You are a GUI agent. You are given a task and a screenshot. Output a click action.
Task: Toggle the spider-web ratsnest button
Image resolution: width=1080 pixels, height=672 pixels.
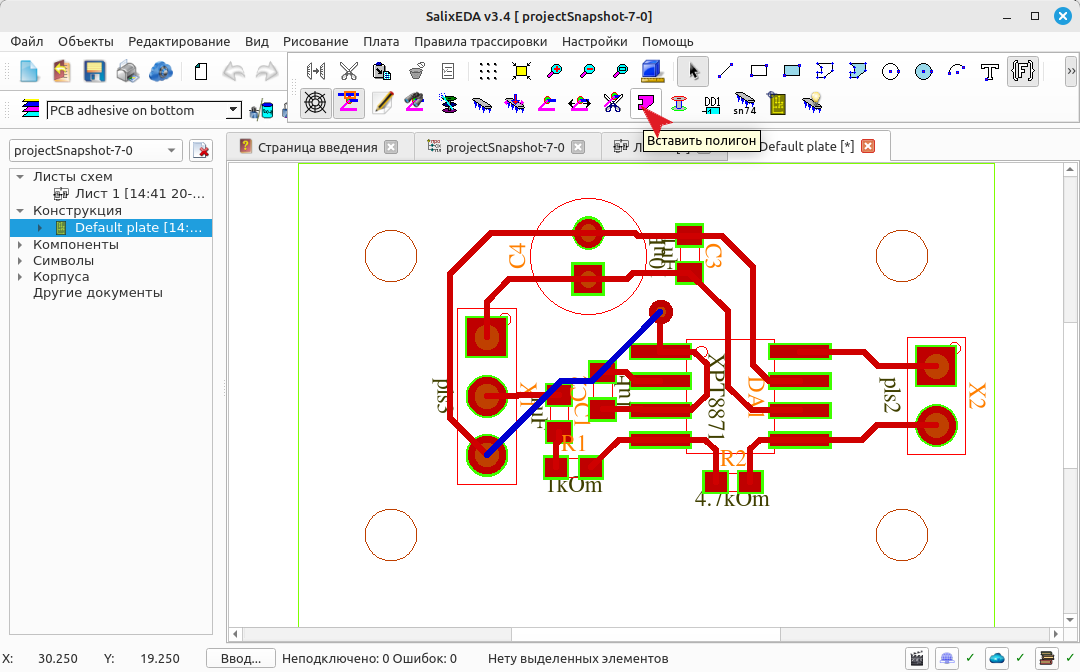(315, 104)
